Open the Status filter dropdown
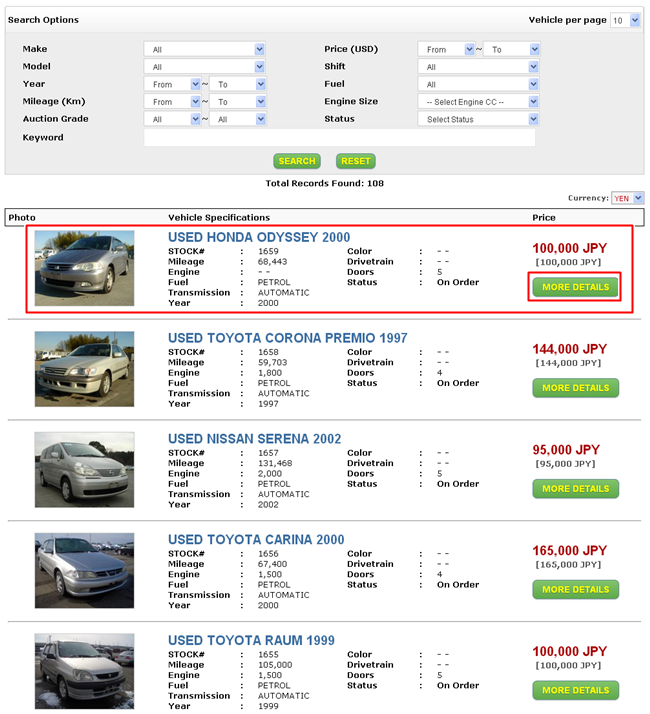The width and height of the screenshot is (650, 714). coord(478,119)
